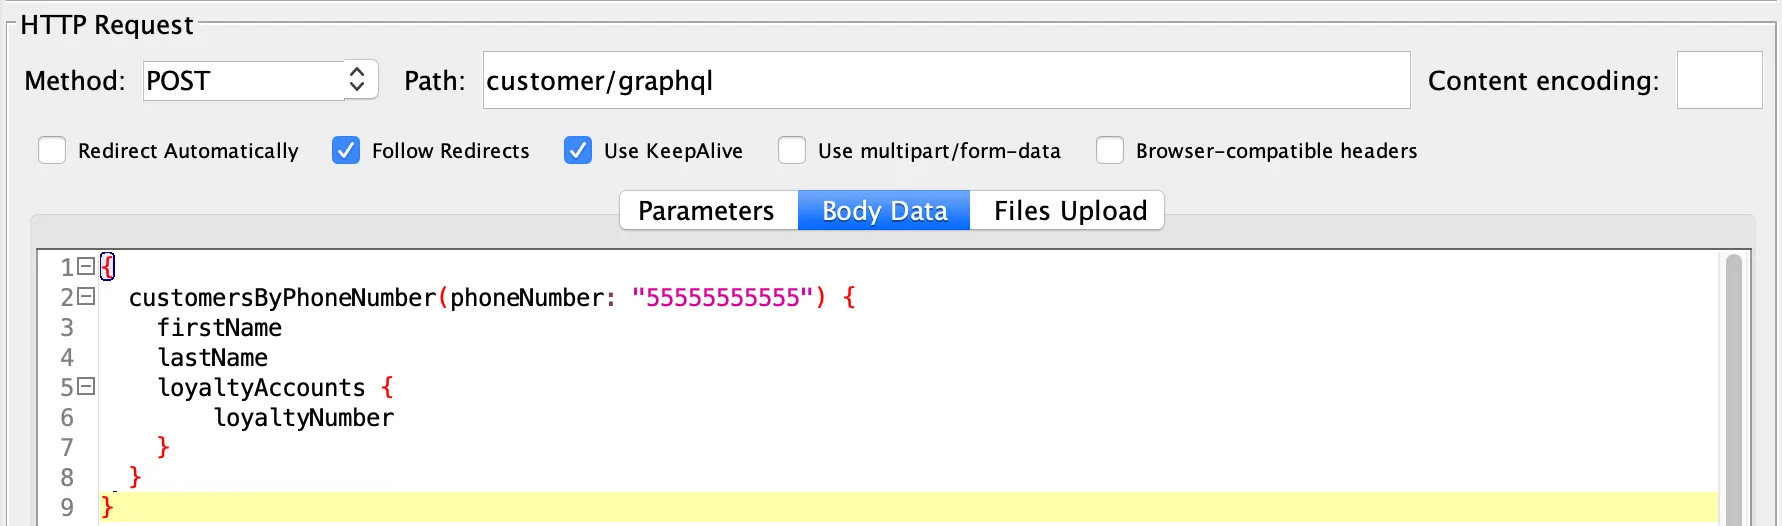
Task: Click the Content encoding input field
Action: (1718, 80)
